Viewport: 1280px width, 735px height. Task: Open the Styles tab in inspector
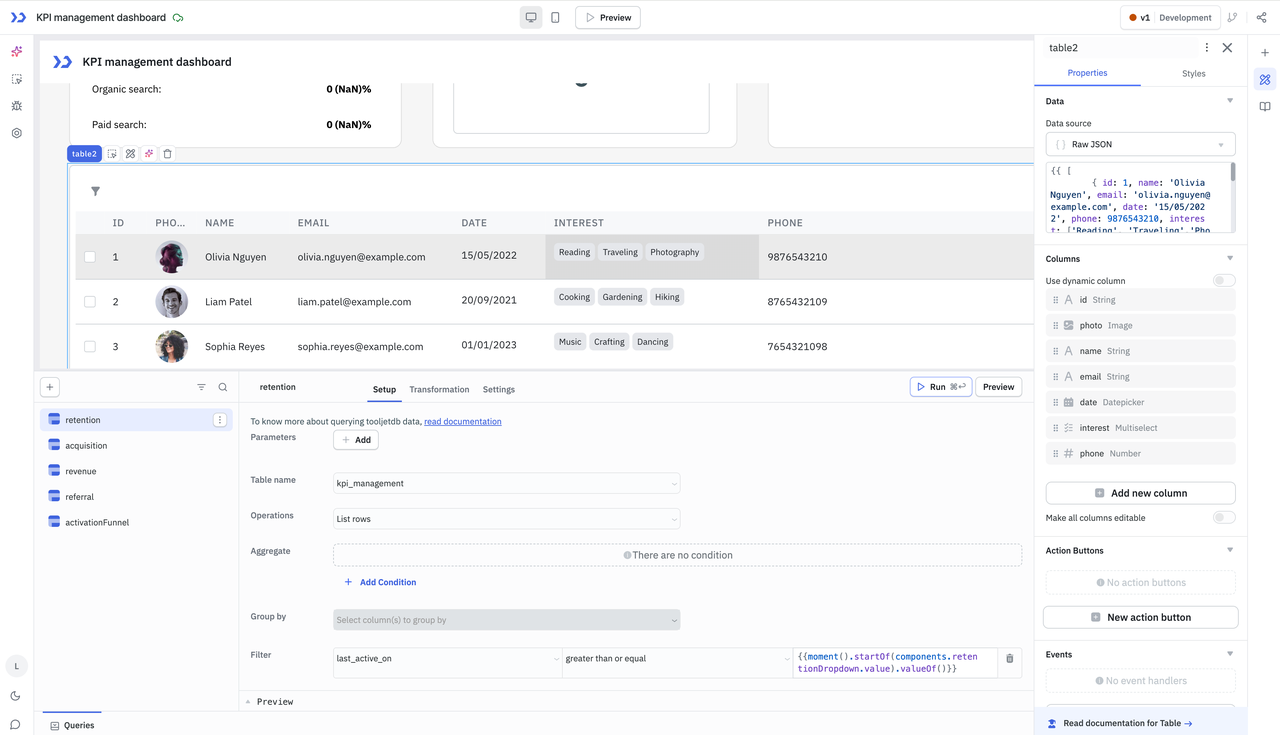1193,73
